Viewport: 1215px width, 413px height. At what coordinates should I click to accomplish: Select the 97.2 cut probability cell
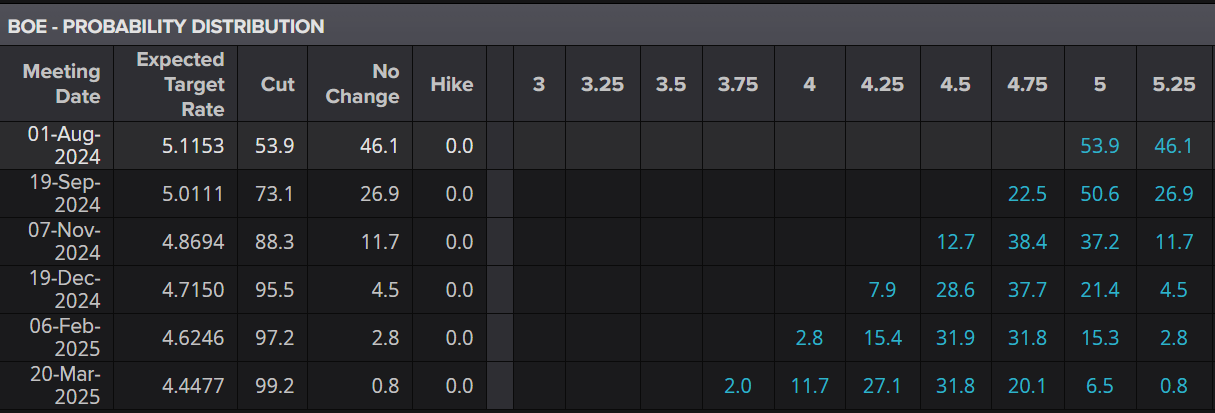pos(275,338)
